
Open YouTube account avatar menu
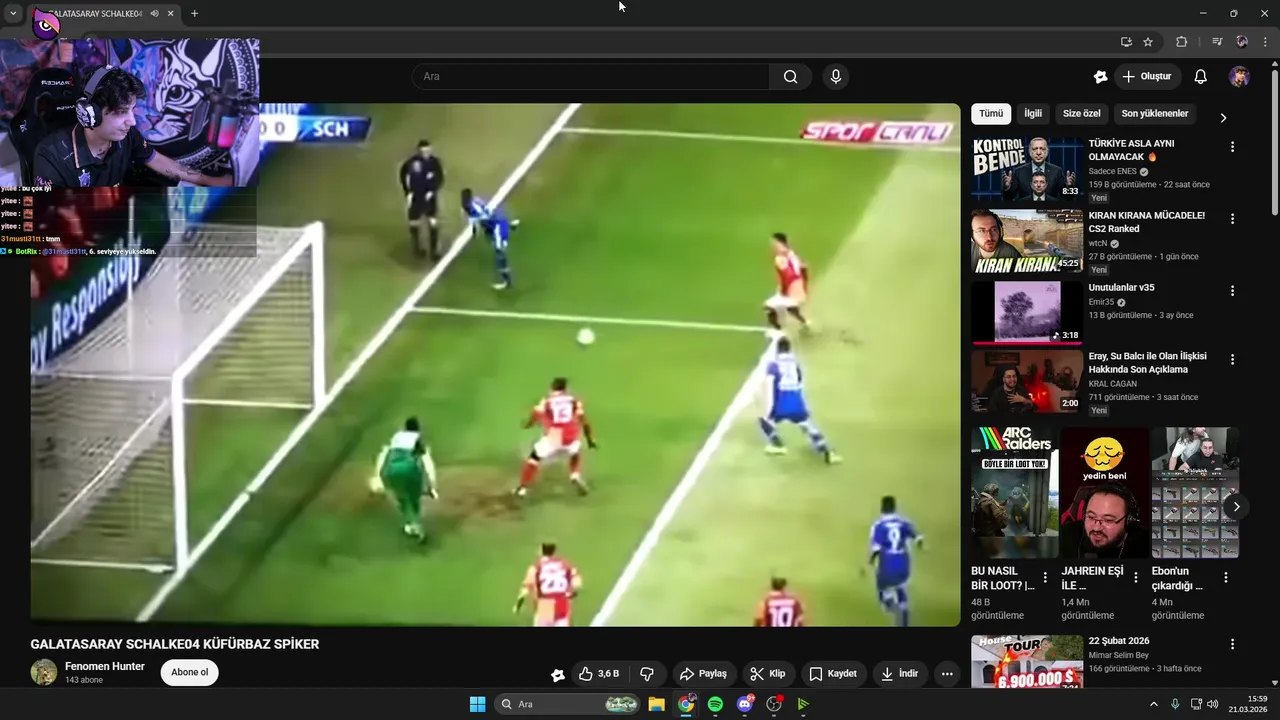tap(1239, 77)
